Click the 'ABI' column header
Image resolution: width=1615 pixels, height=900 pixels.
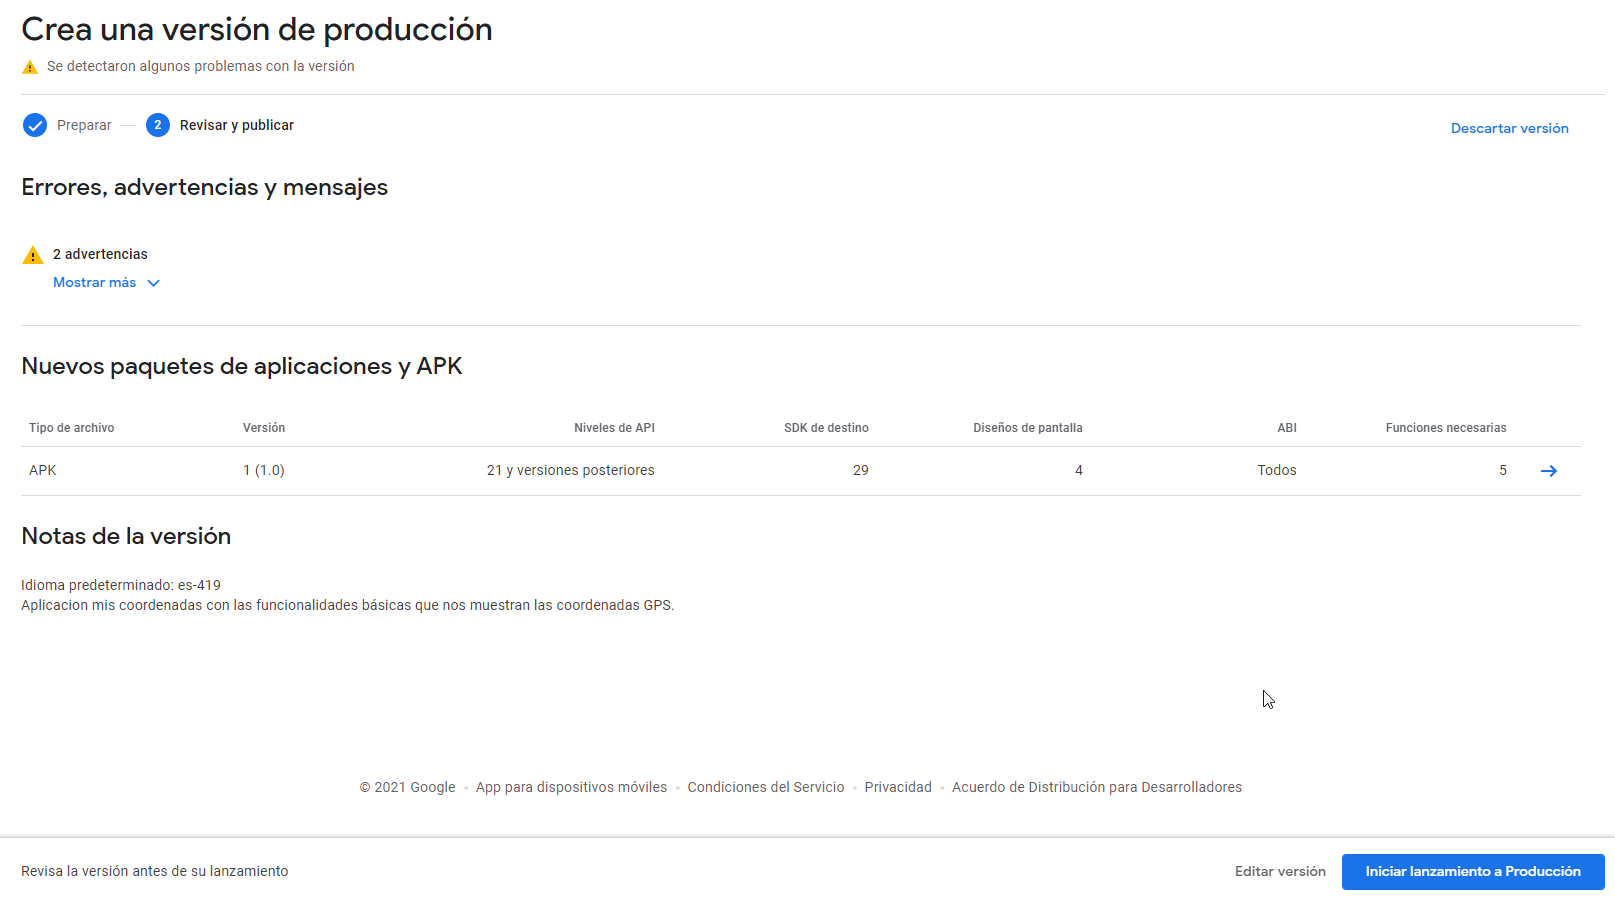point(1287,428)
